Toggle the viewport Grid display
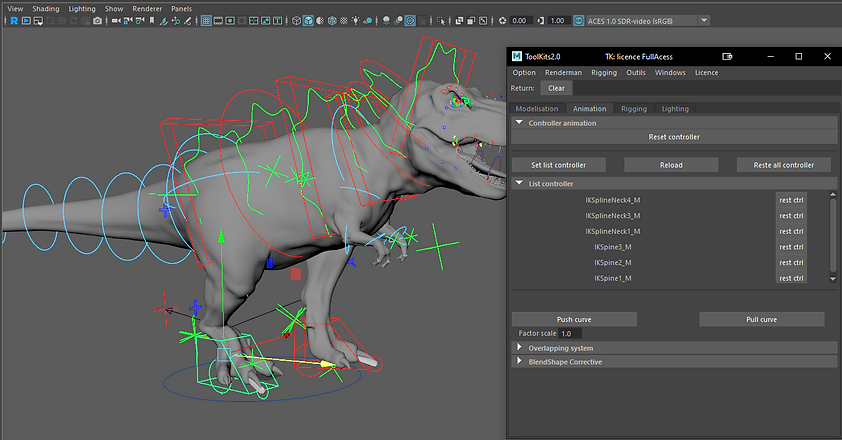This screenshot has height=440, width=842. click(206, 21)
